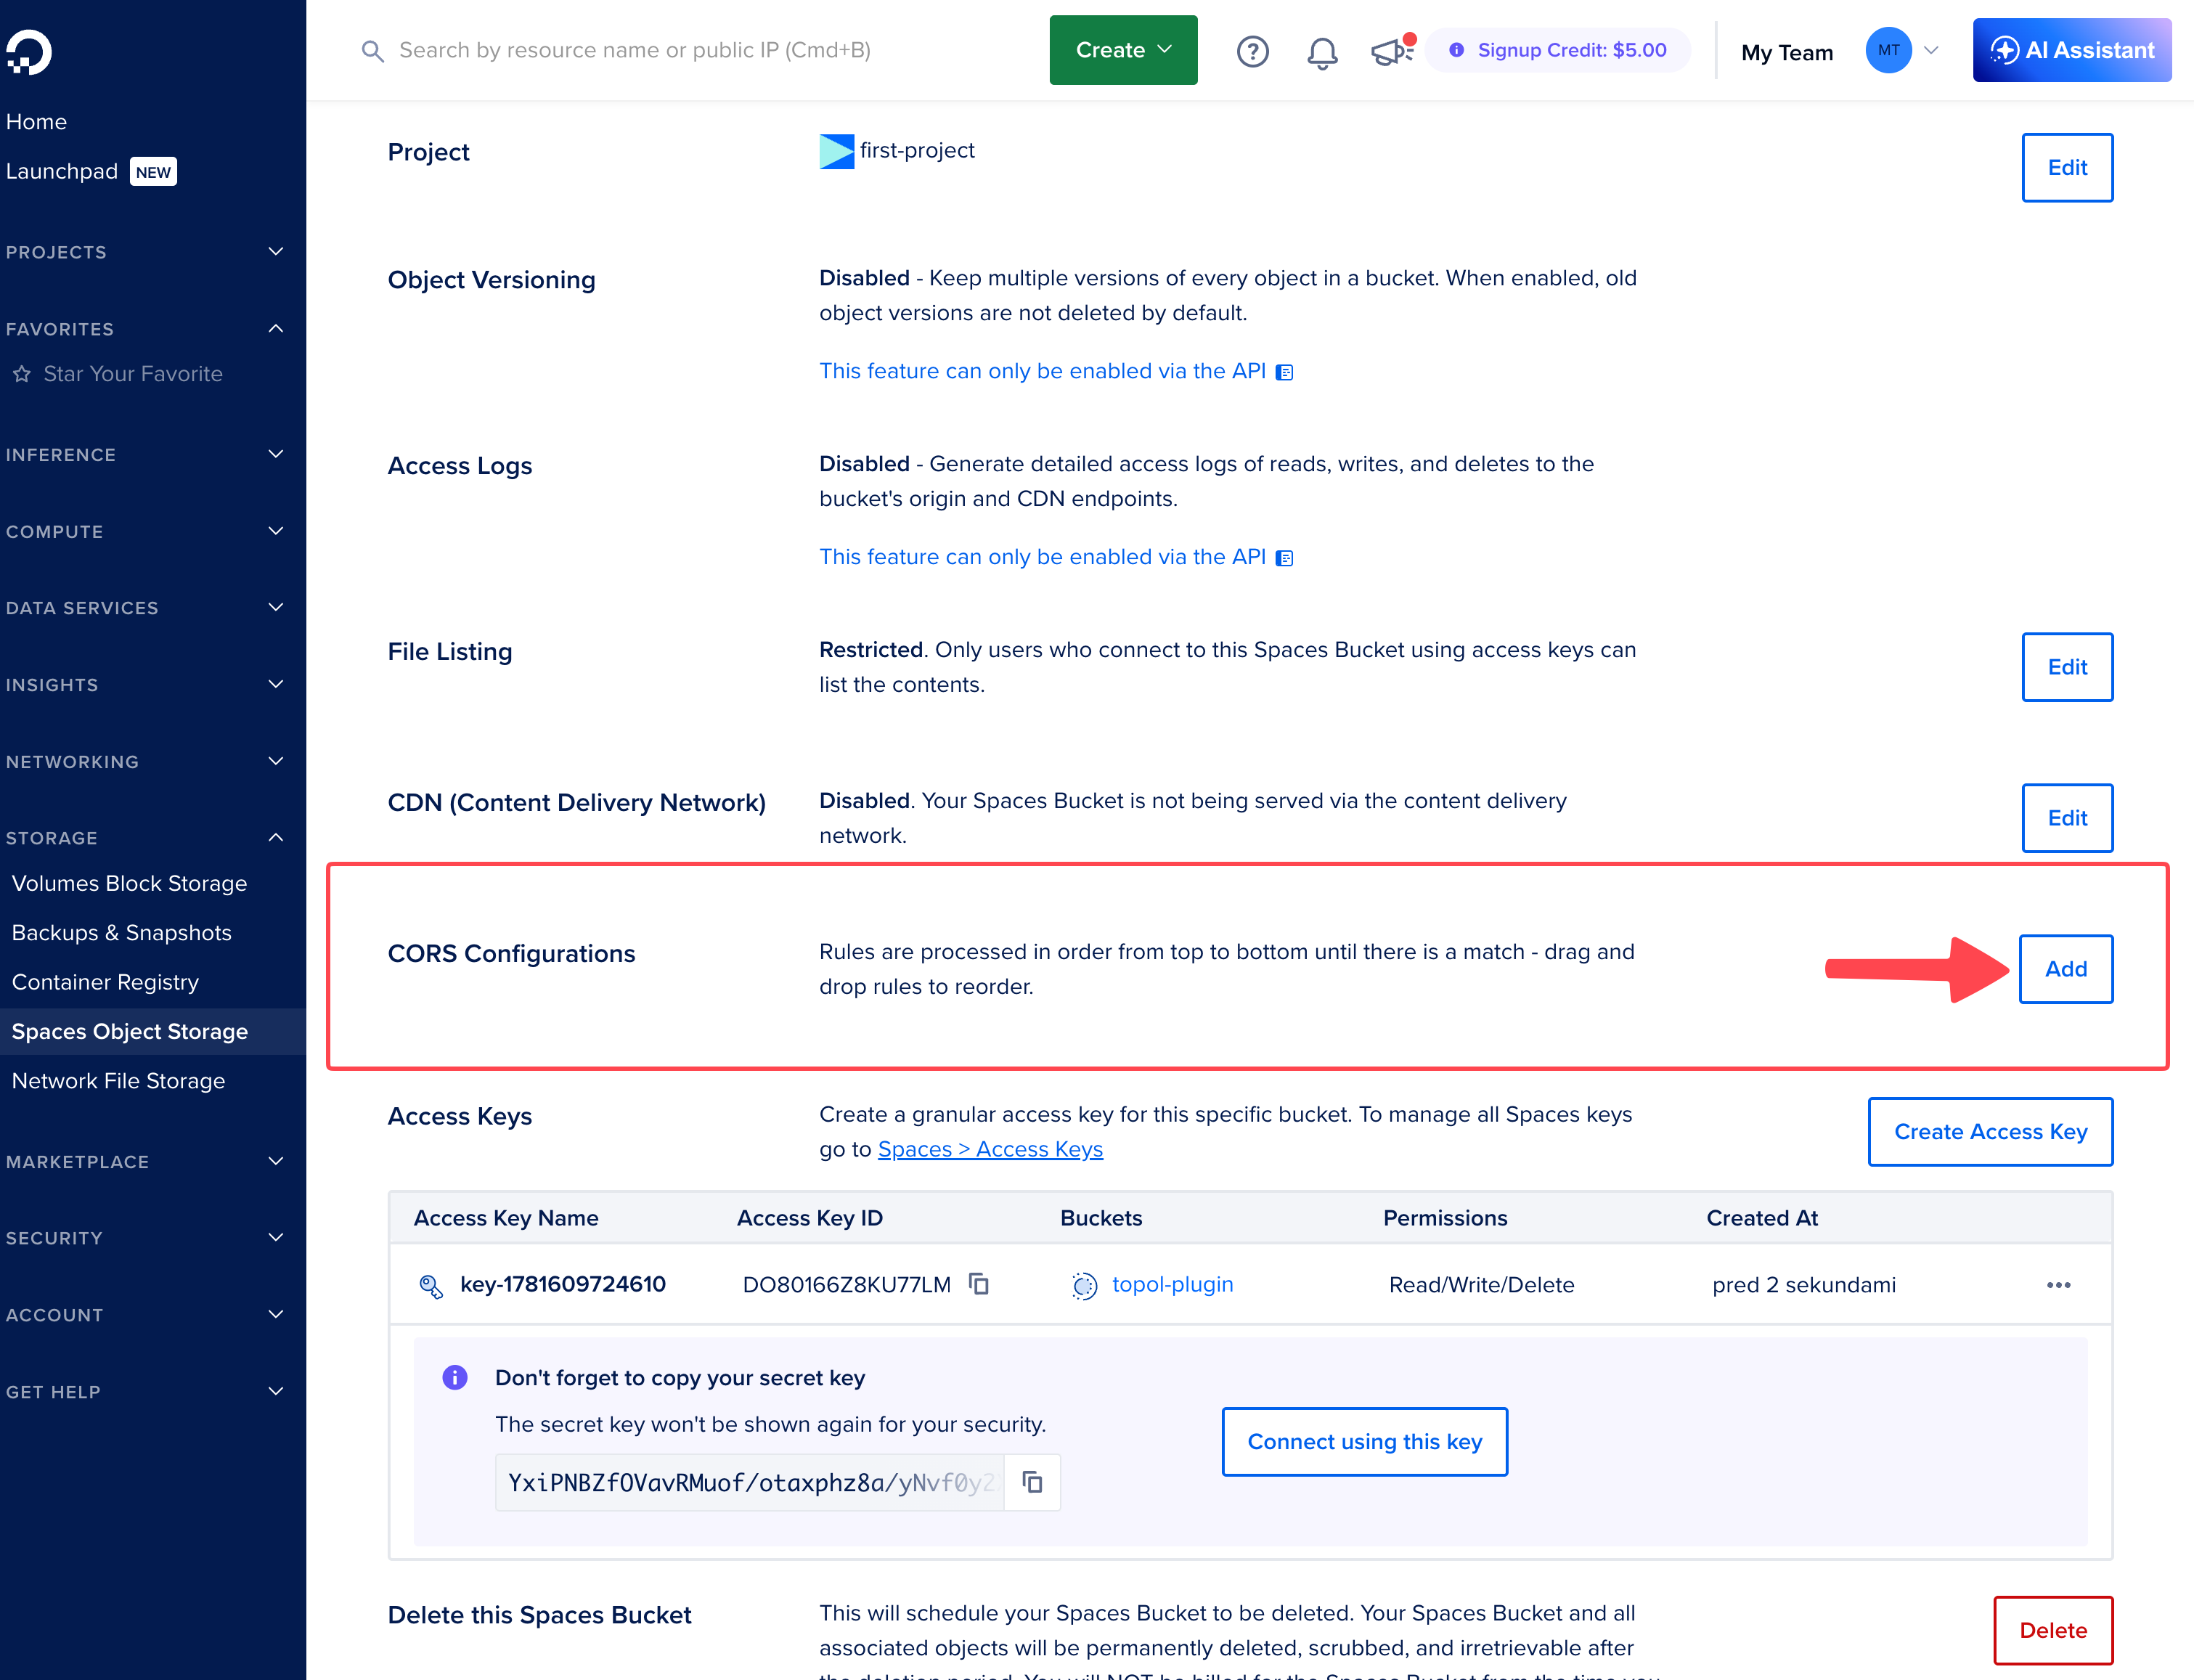Open the Create dropdown
Image resolution: width=2194 pixels, height=1680 pixels.
(x=1123, y=50)
